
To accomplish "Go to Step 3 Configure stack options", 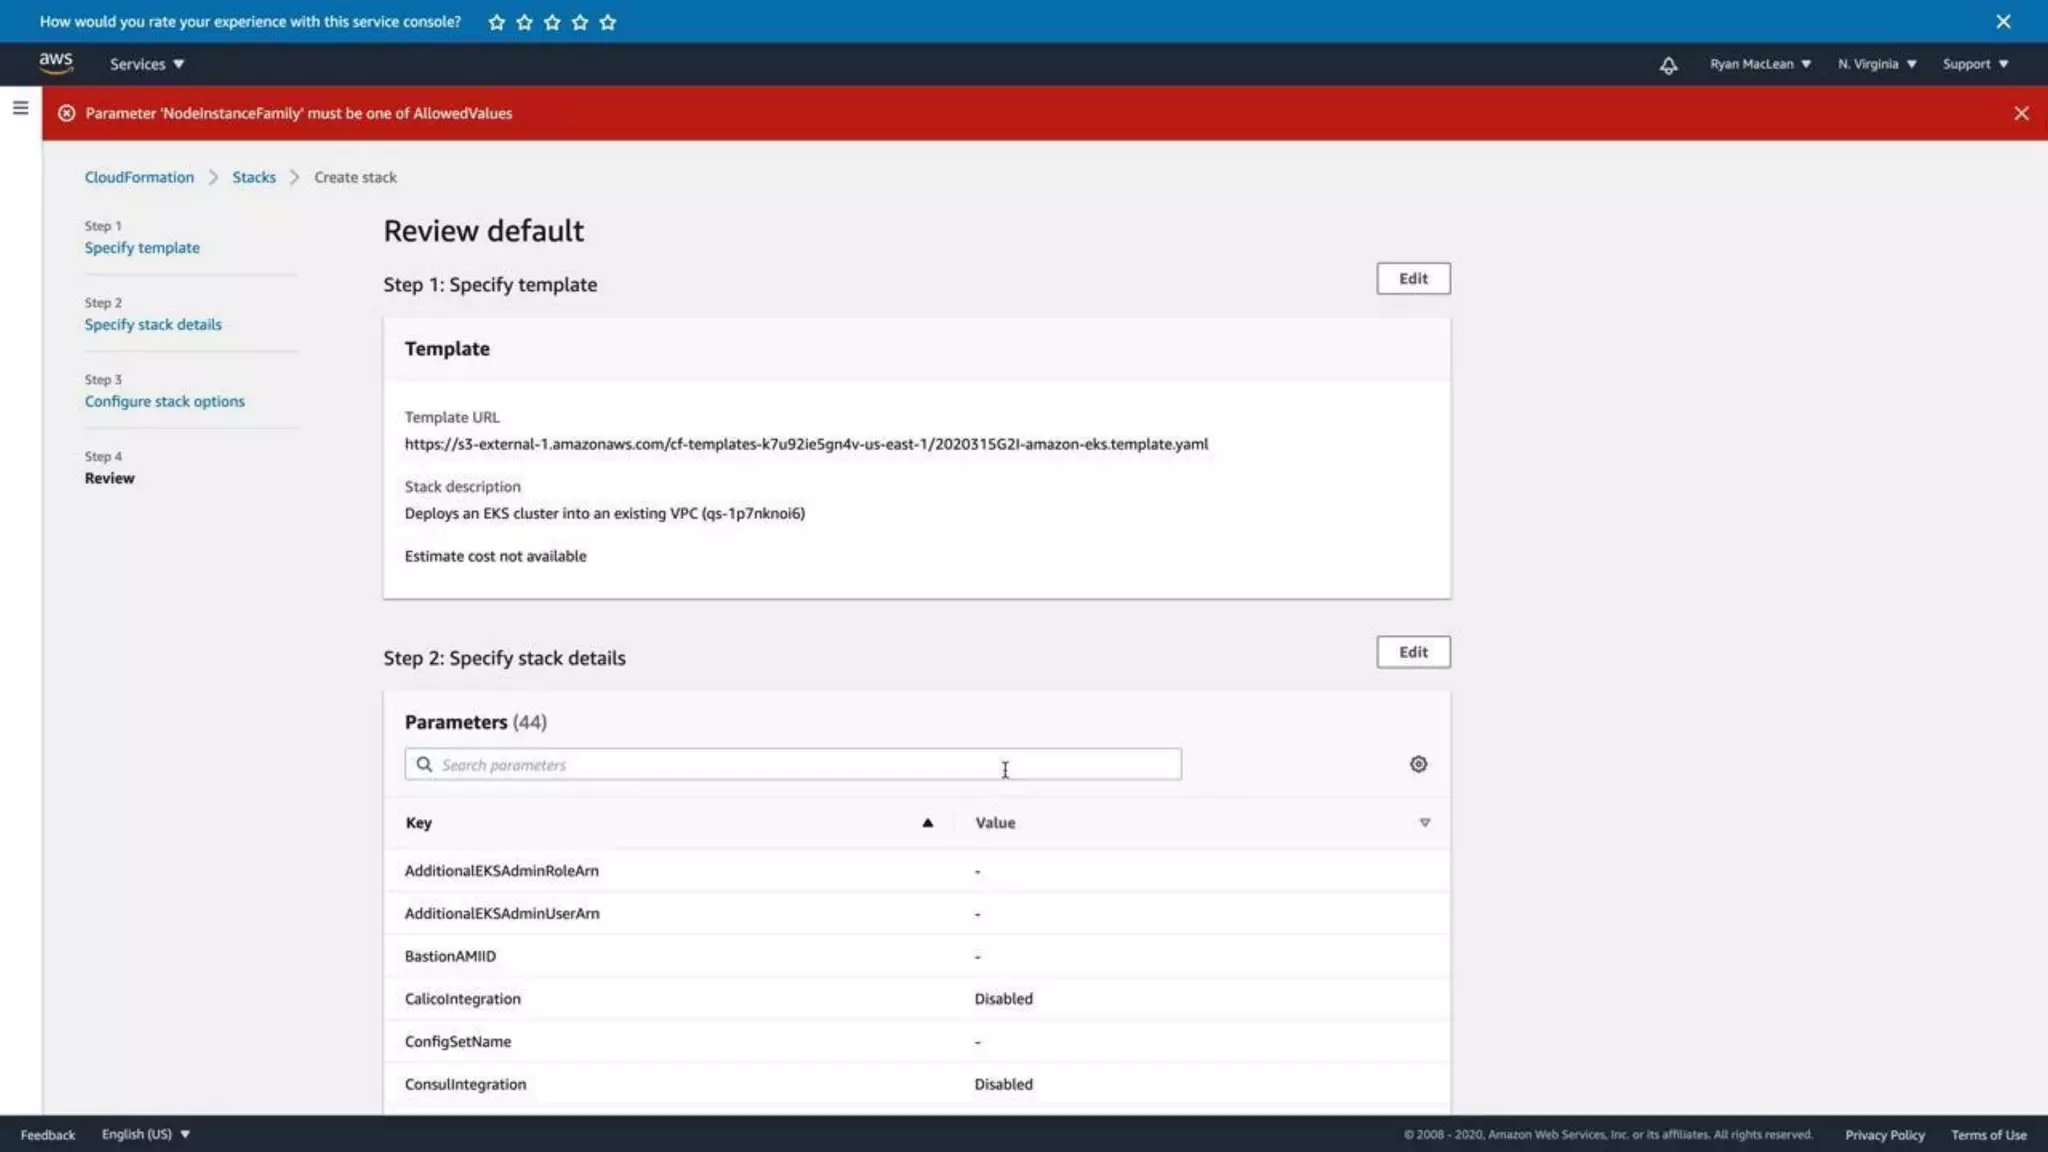I will 164,401.
